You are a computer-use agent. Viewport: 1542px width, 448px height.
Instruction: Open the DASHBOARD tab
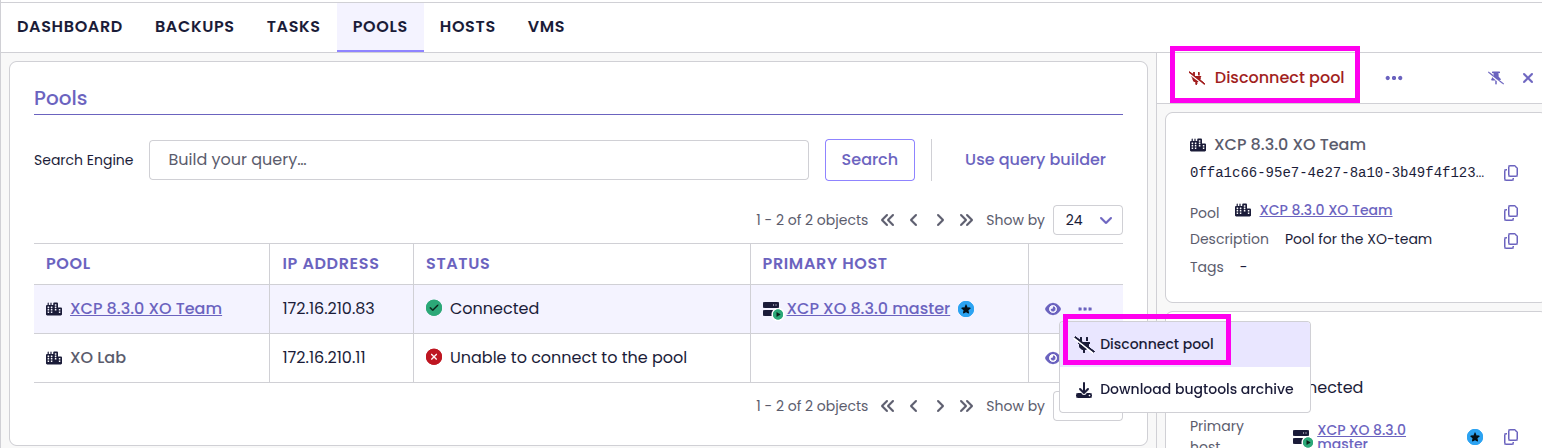70,27
